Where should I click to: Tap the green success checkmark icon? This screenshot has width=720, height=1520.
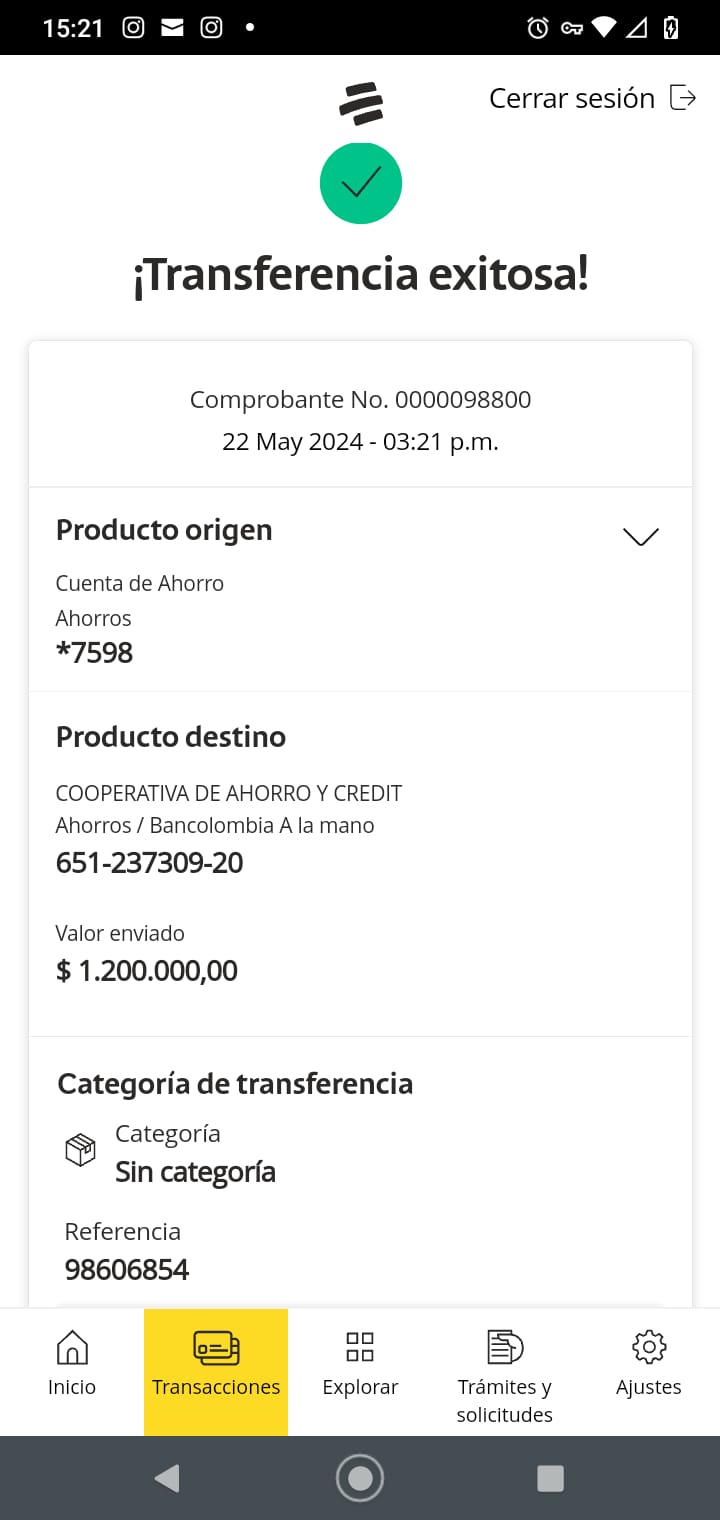tap(361, 183)
